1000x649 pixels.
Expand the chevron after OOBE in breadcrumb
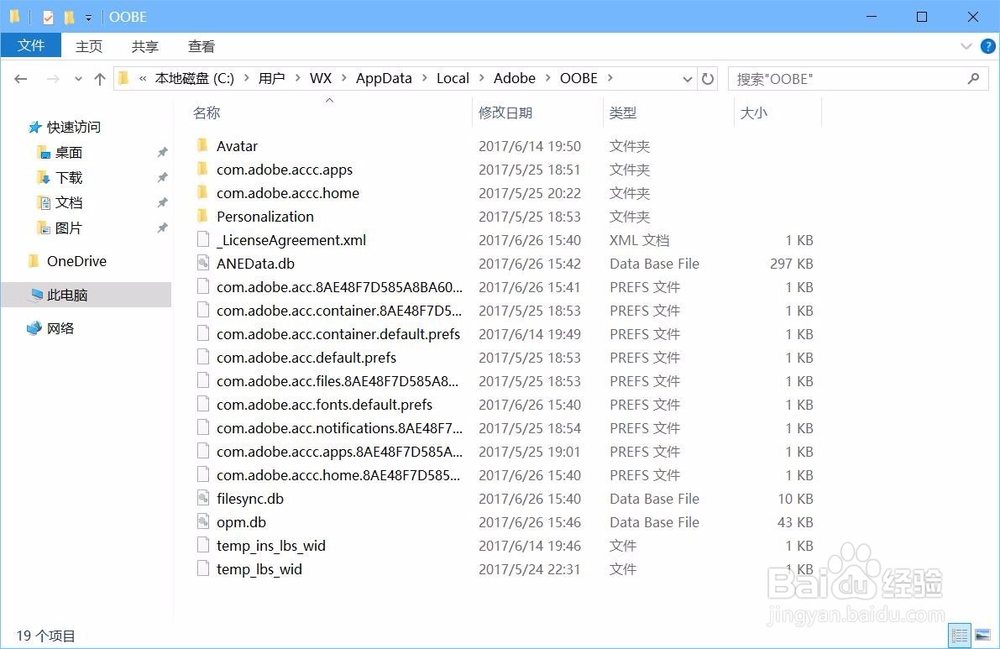(610, 78)
